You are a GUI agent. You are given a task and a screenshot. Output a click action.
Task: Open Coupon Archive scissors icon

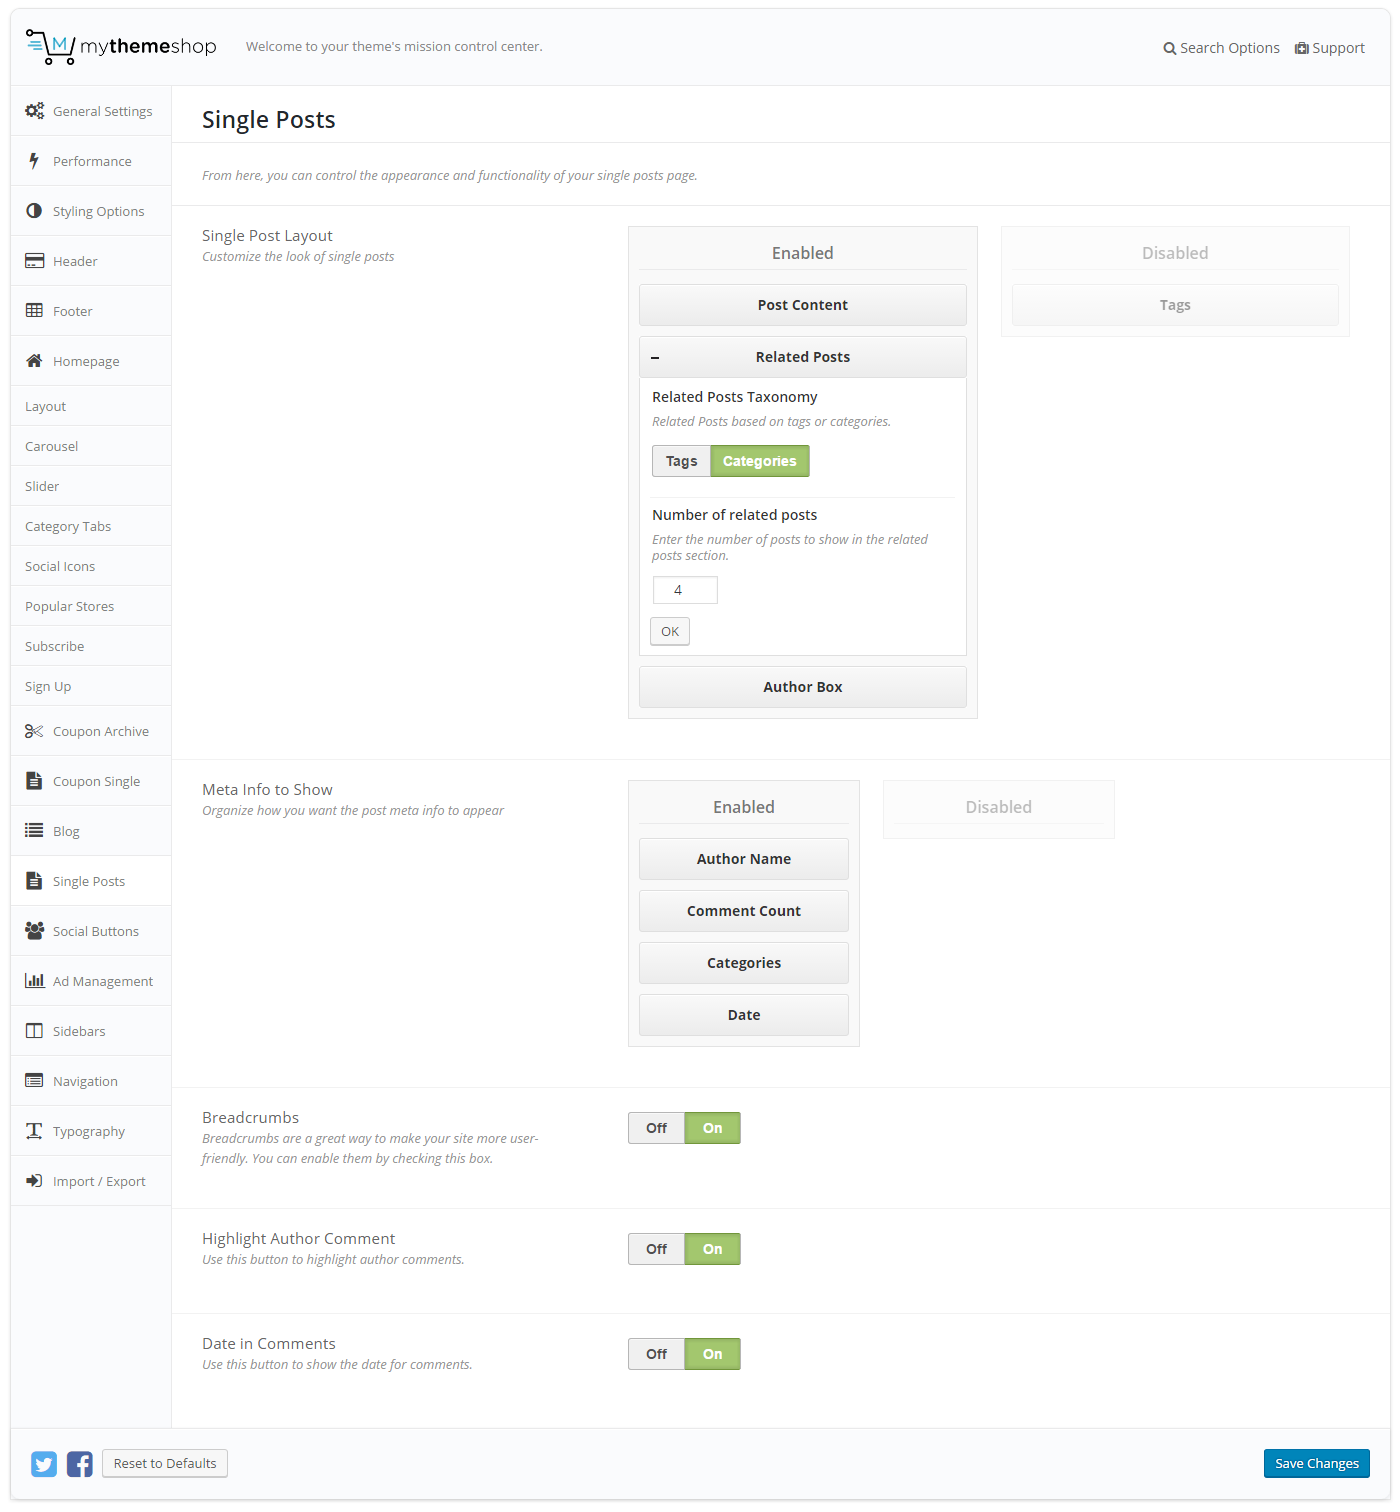[x=34, y=731]
